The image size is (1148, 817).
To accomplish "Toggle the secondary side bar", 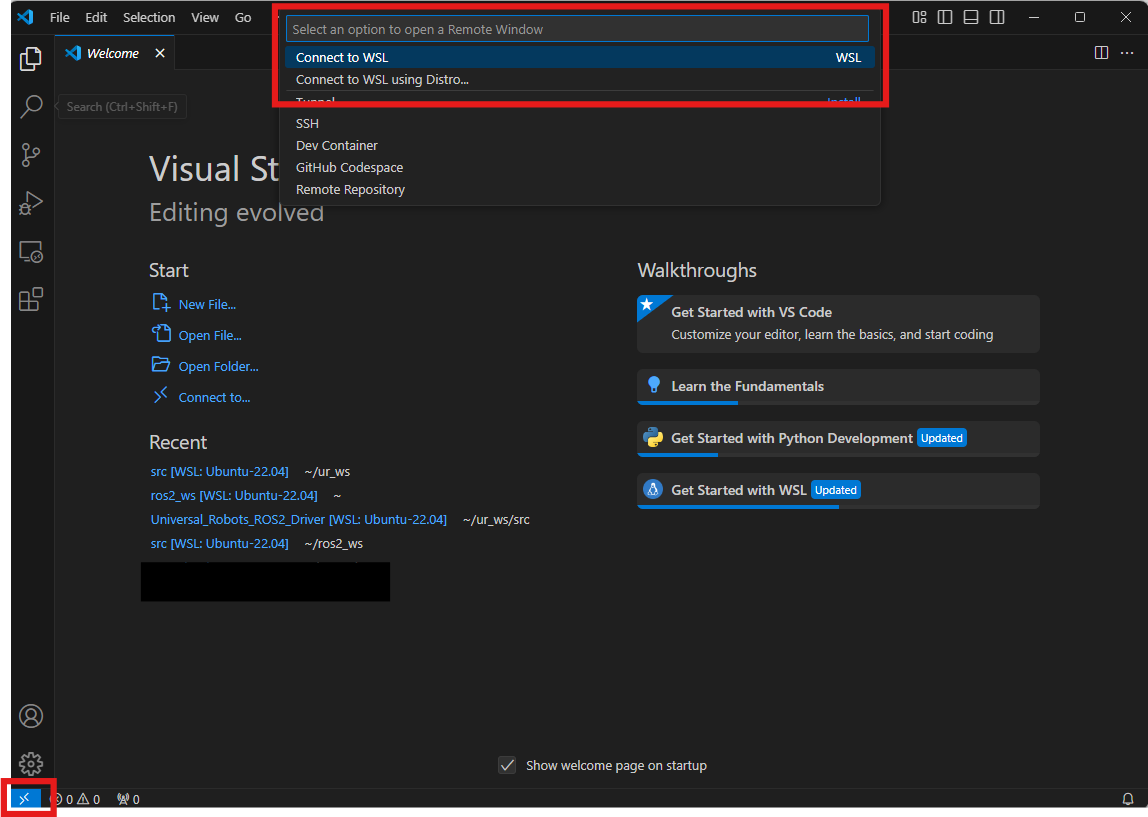I will coord(997,17).
